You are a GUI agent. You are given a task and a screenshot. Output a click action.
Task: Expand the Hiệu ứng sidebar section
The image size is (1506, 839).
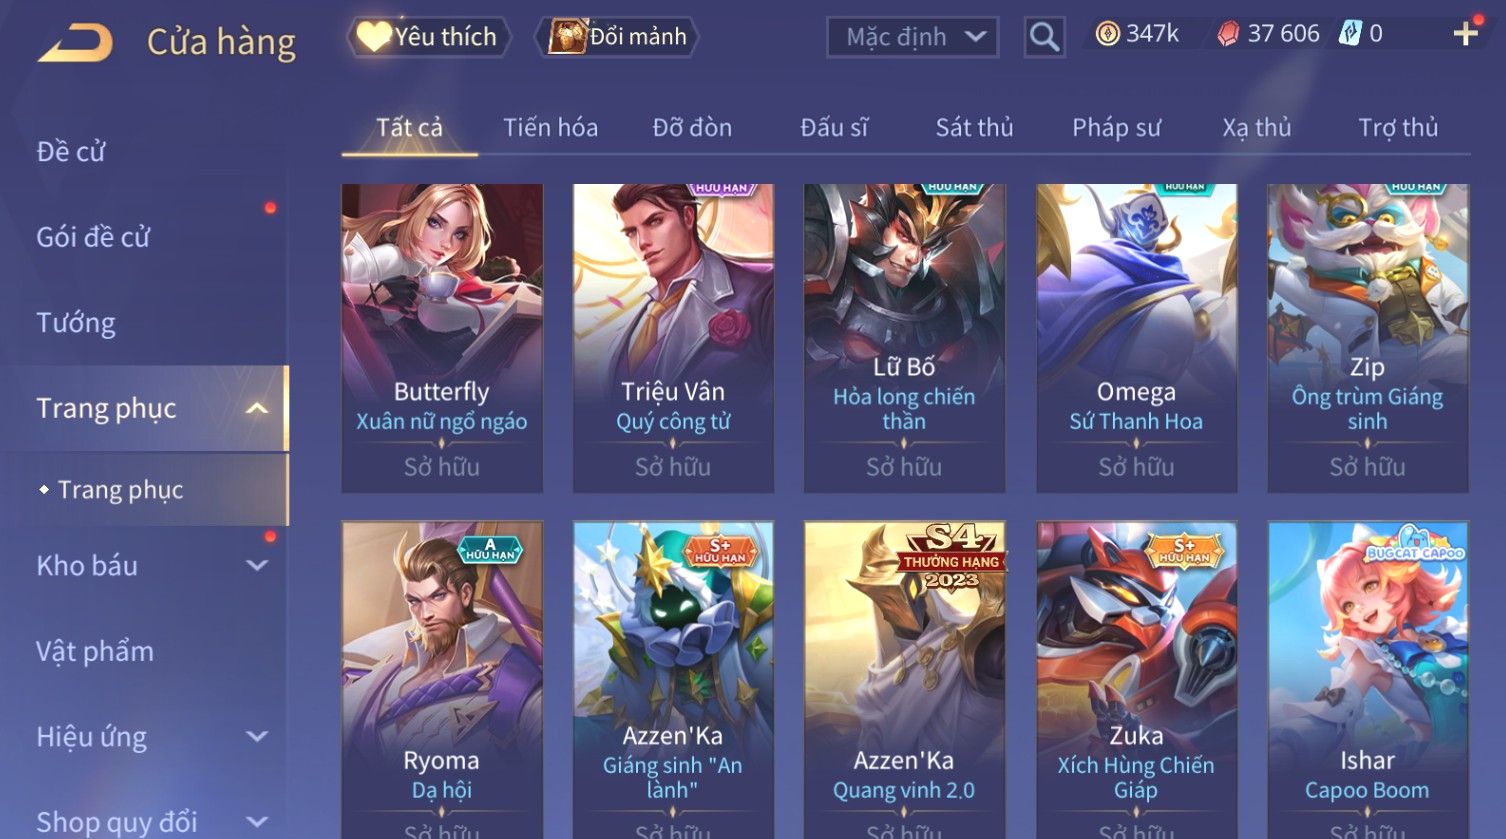(x=257, y=737)
